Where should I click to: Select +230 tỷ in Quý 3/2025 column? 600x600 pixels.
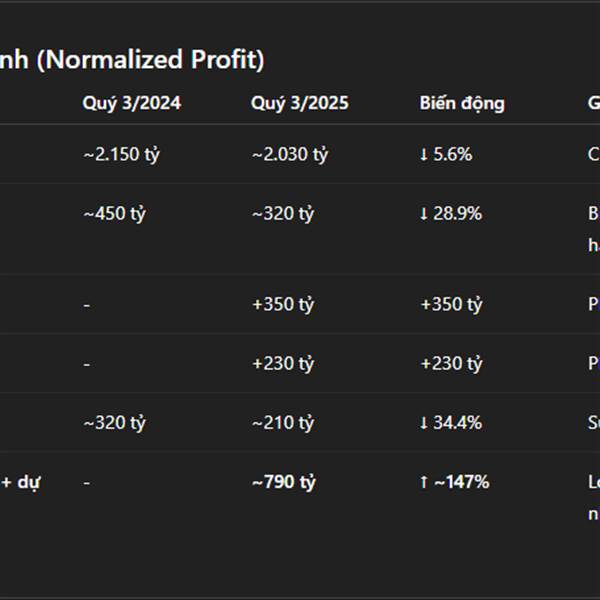tap(283, 363)
